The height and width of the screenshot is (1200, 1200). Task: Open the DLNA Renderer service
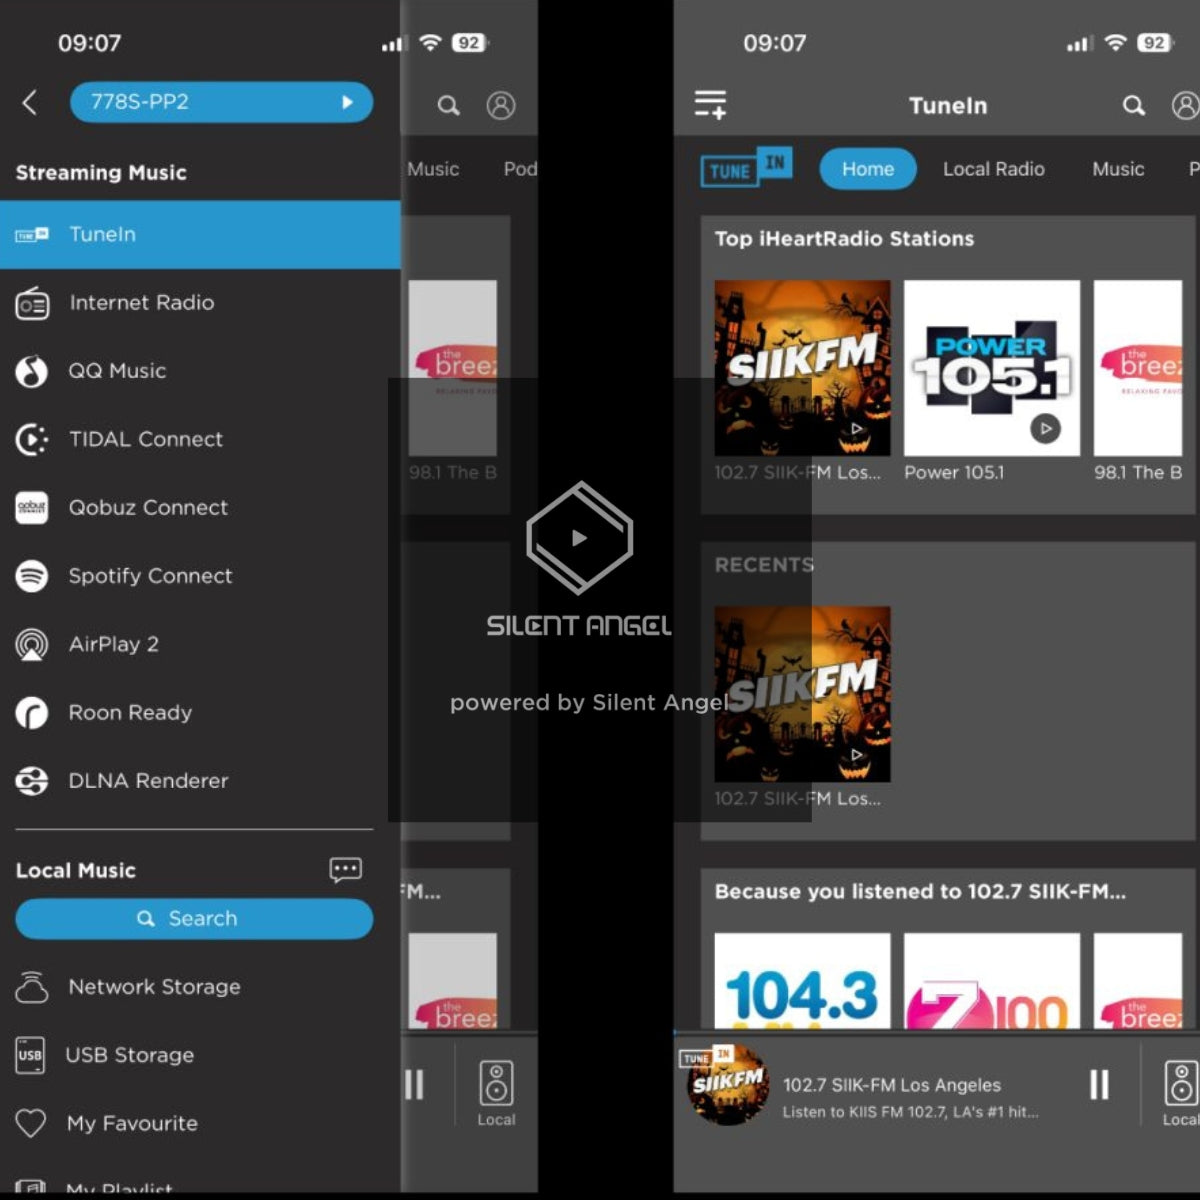(x=33, y=781)
